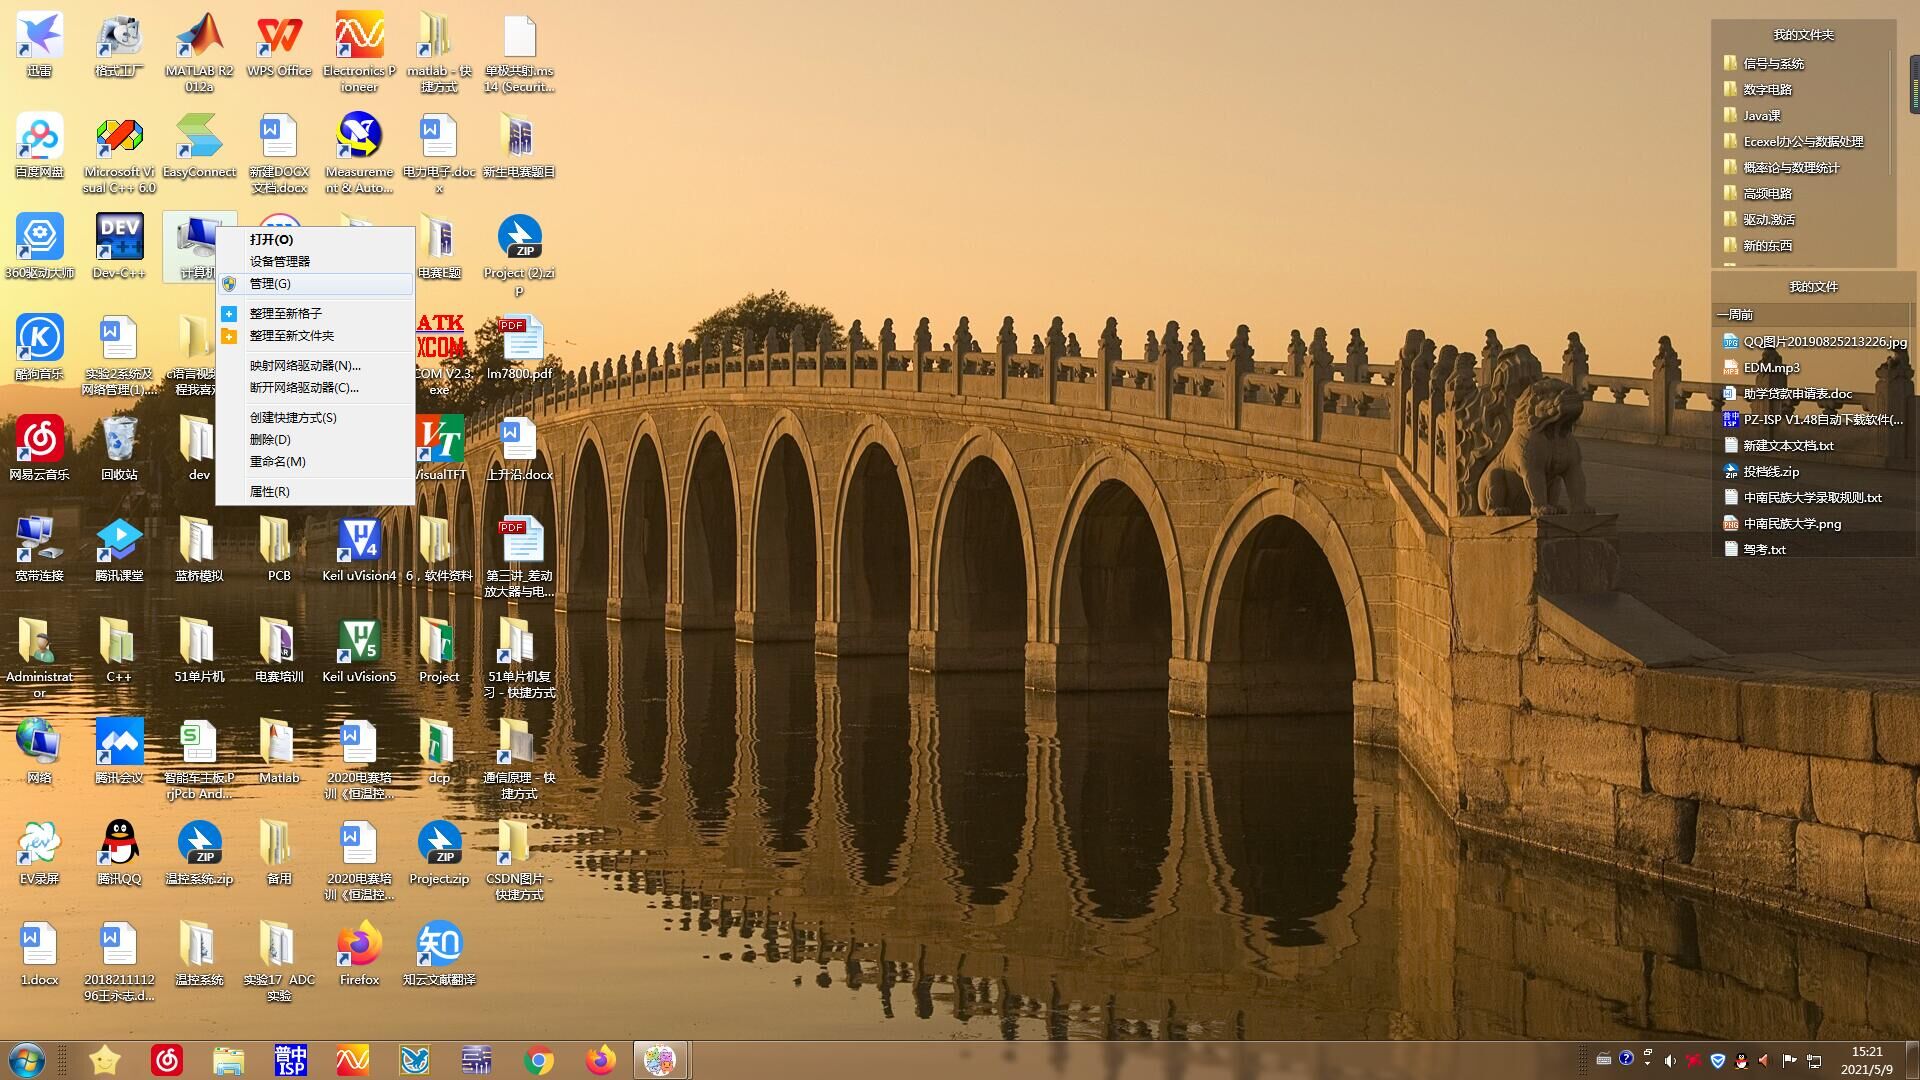This screenshot has height=1080, width=1920.
Task: Select Microsoft Visual C++ 6.0 icon
Action: click(x=119, y=153)
